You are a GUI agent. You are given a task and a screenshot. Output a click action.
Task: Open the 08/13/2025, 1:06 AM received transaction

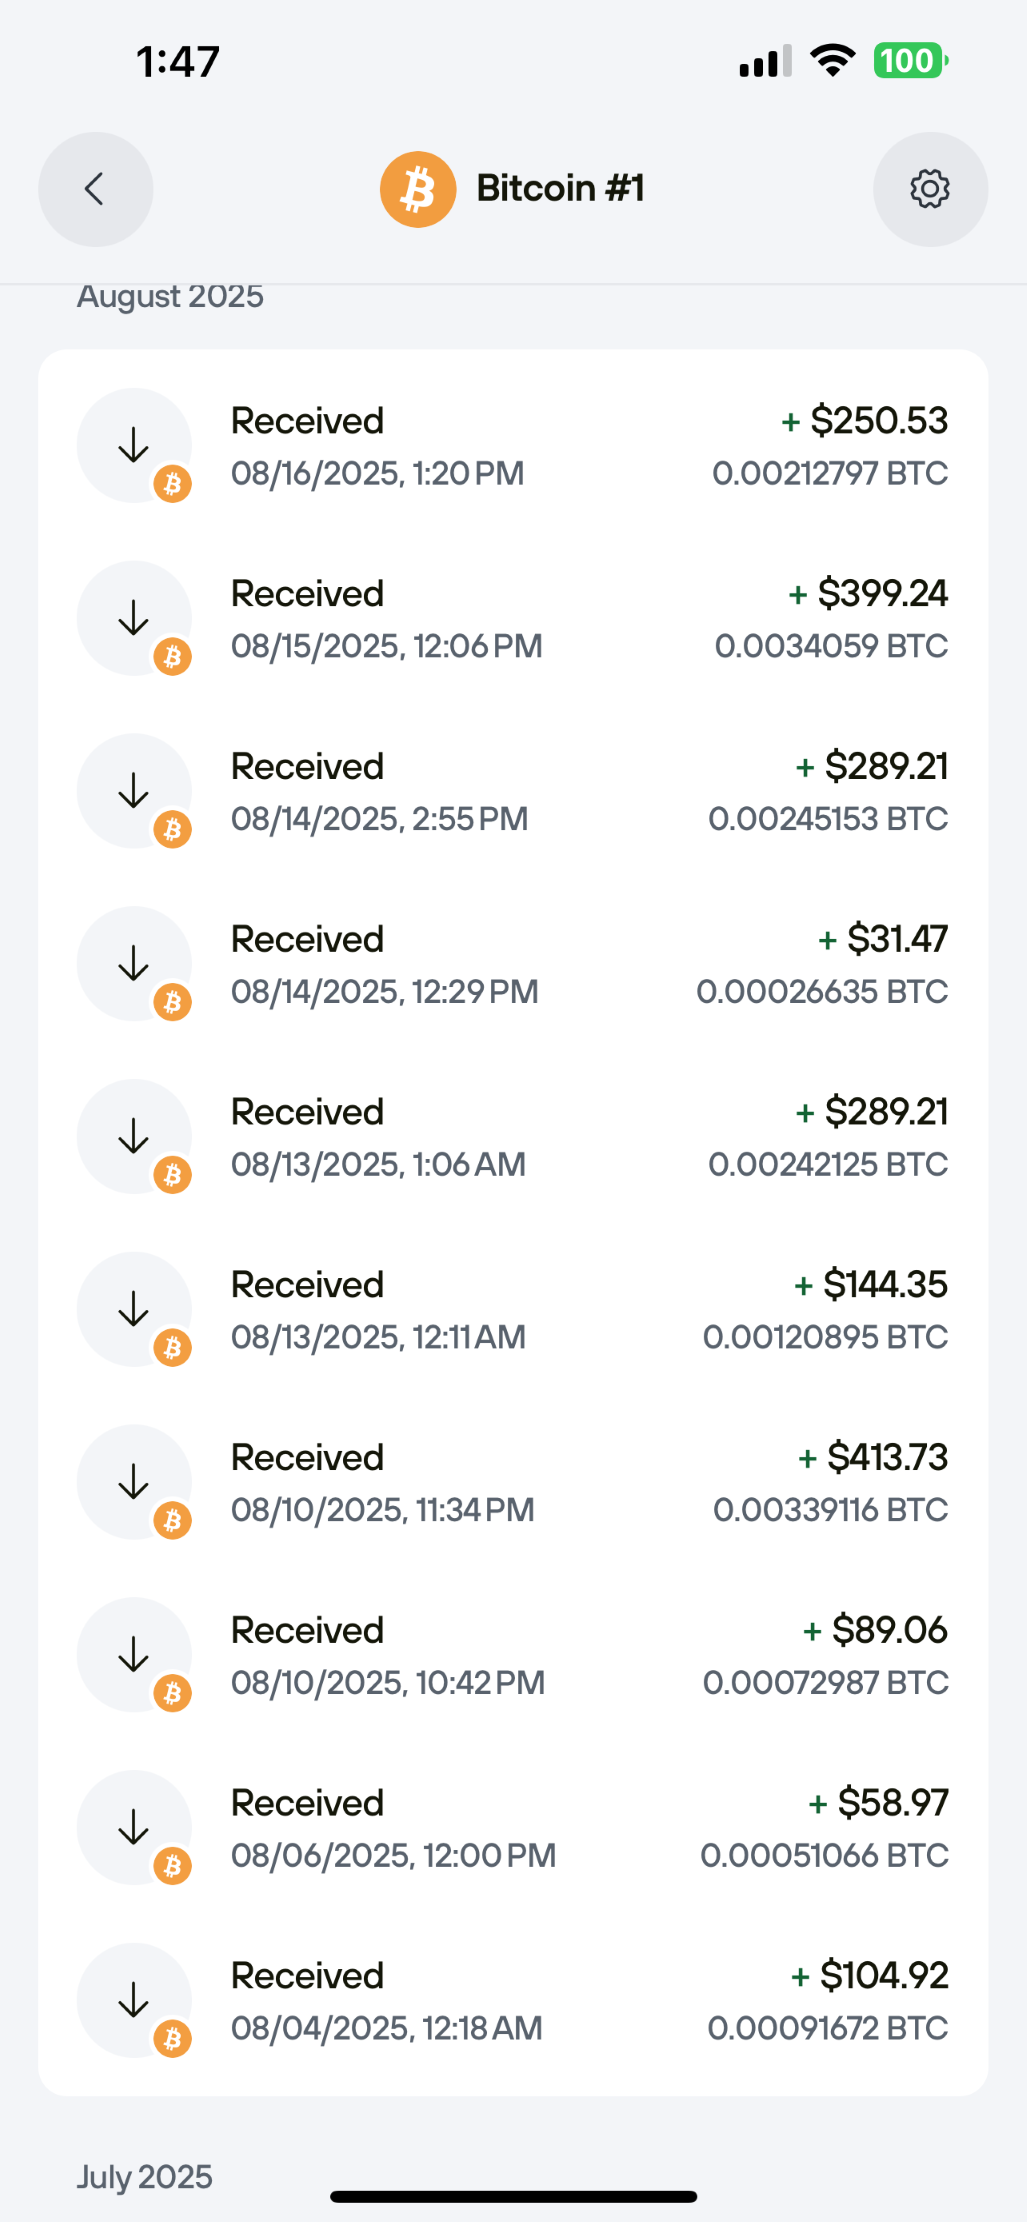513,1137
